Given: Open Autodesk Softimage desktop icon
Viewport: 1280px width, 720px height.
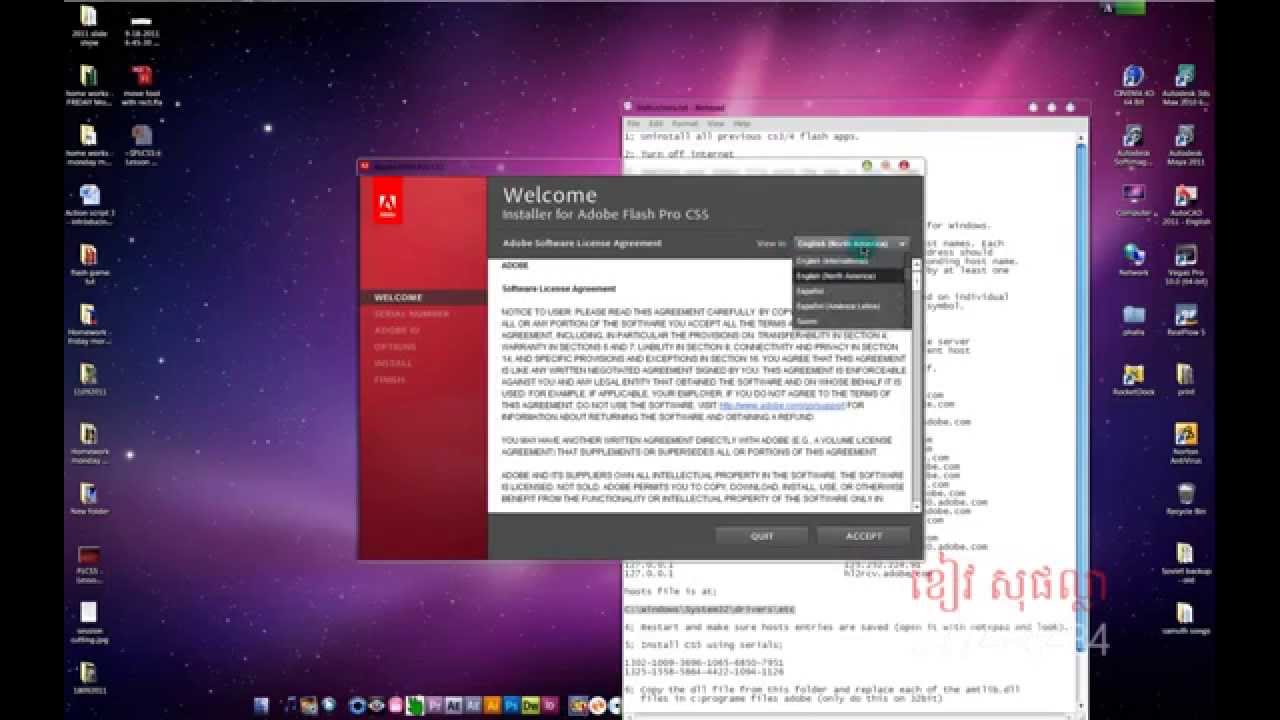Looking at the screenshot, I should point(1133,145).
